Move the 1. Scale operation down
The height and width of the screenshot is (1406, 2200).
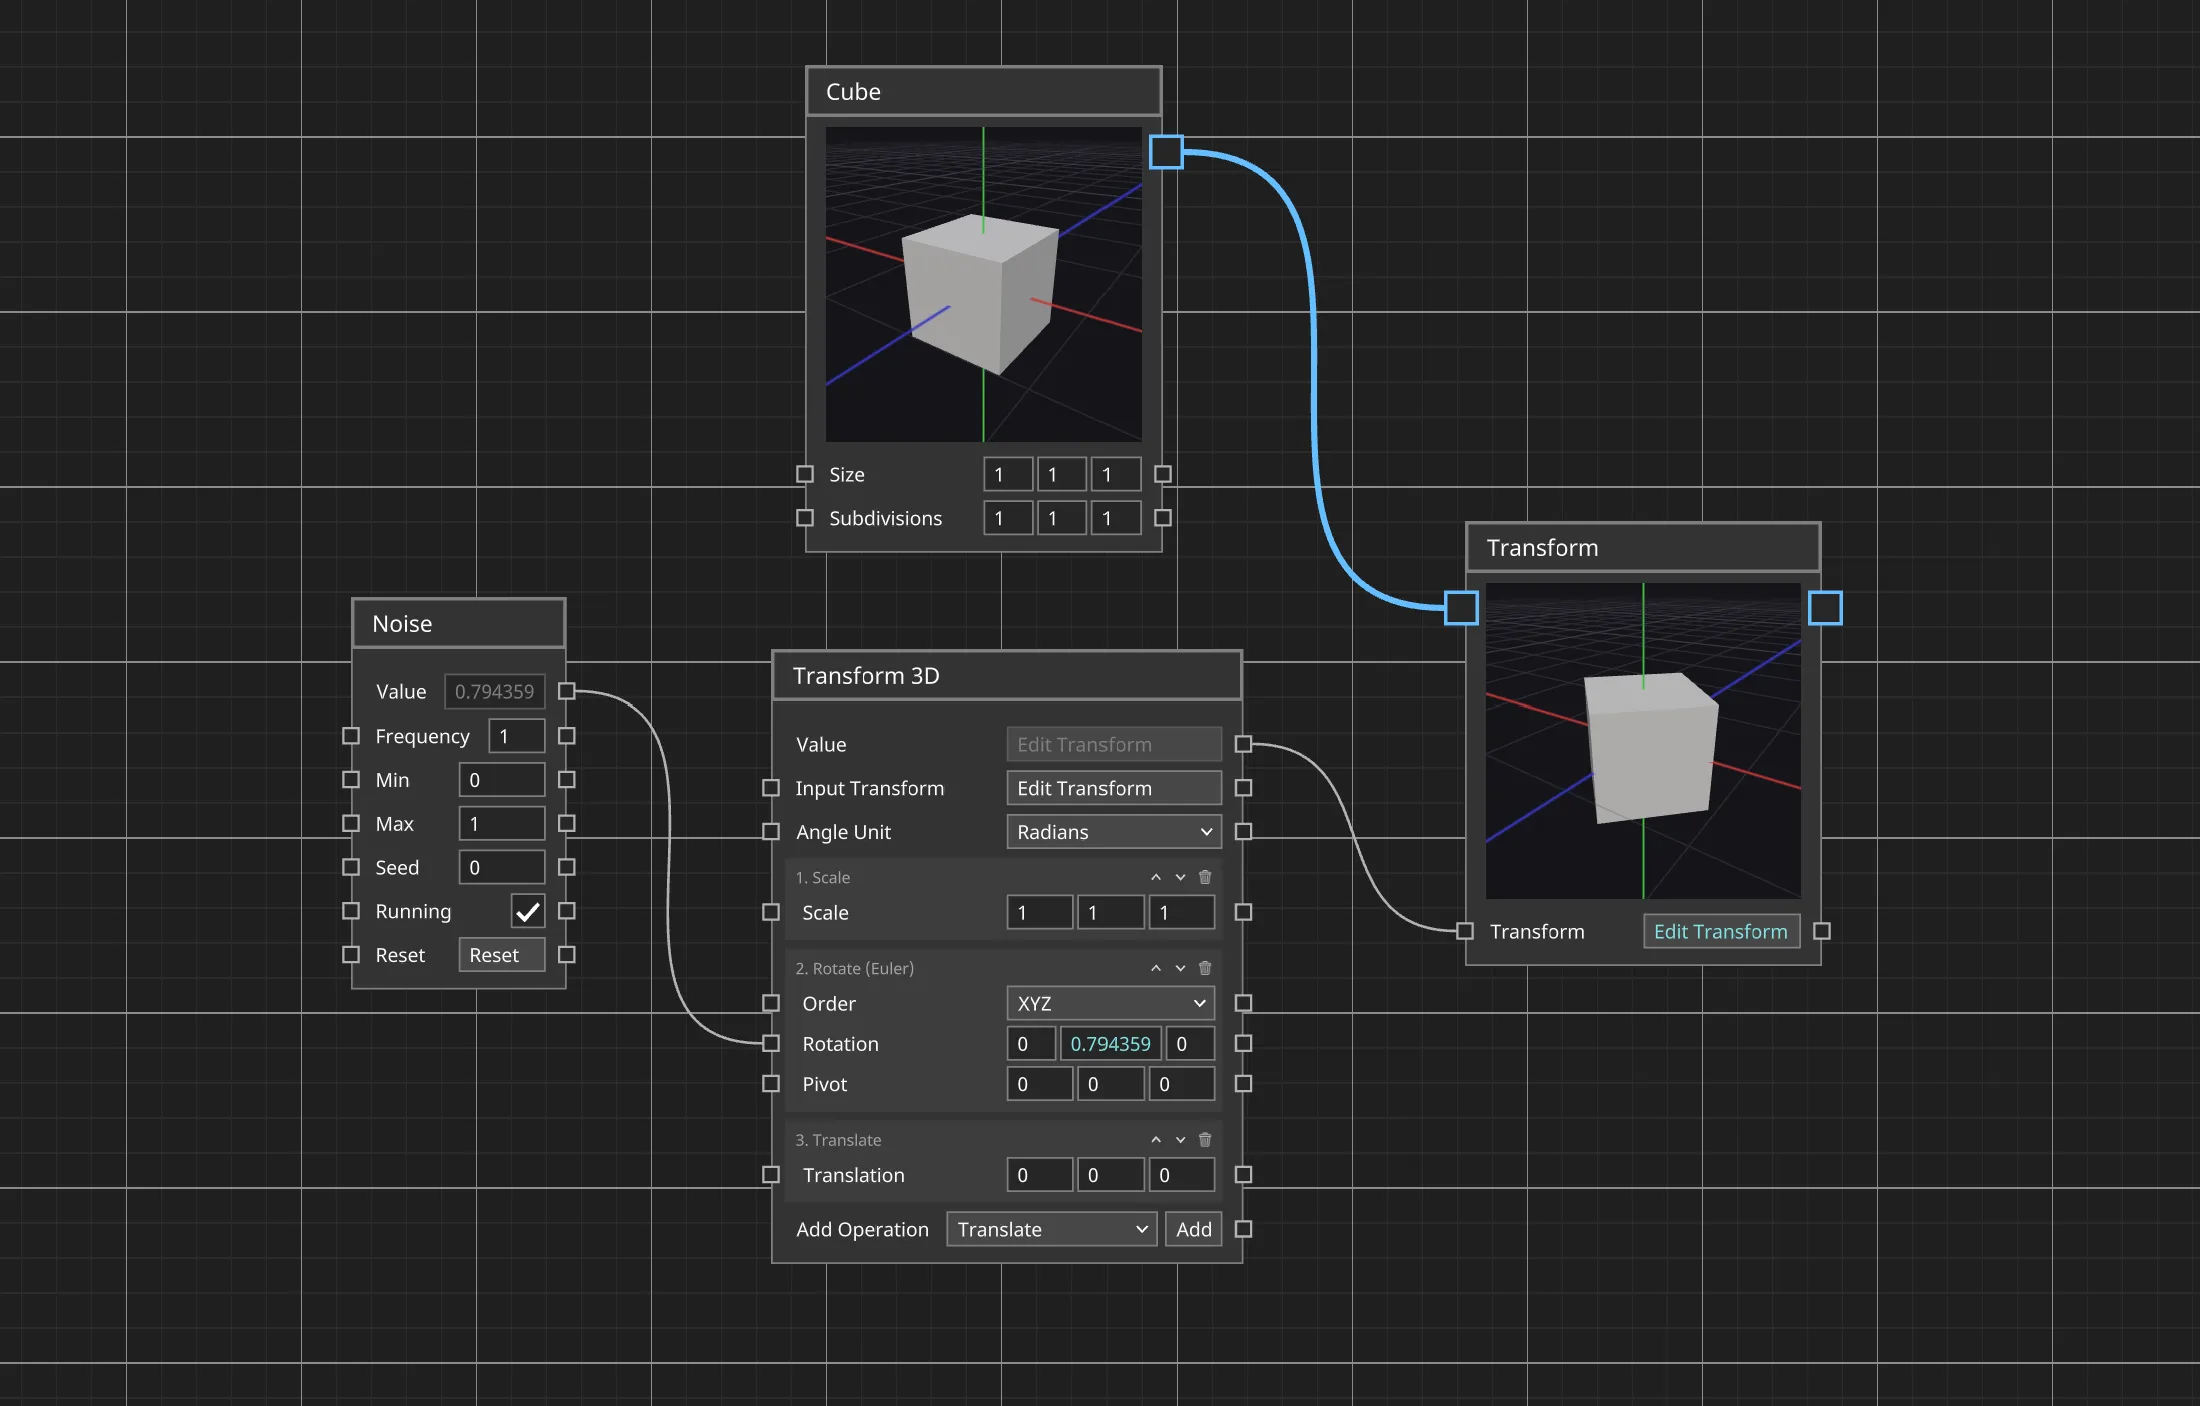click(x=1181, y=877)
